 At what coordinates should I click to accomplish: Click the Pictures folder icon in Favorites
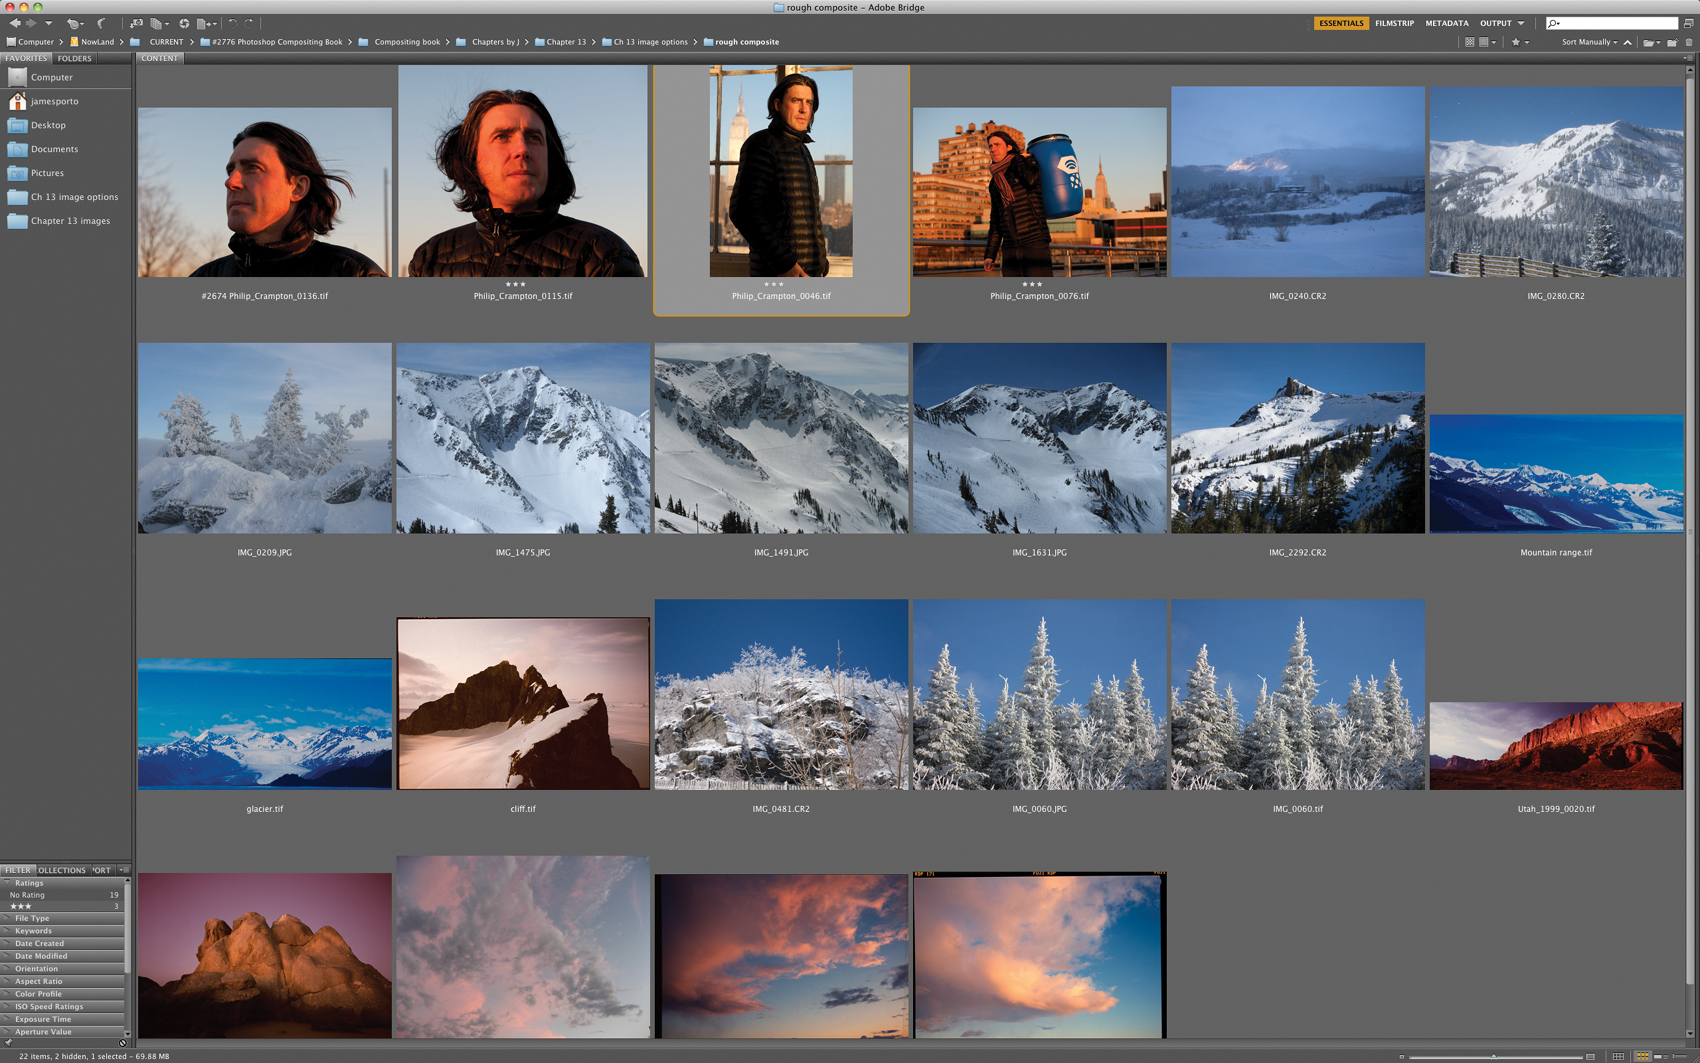17,173
